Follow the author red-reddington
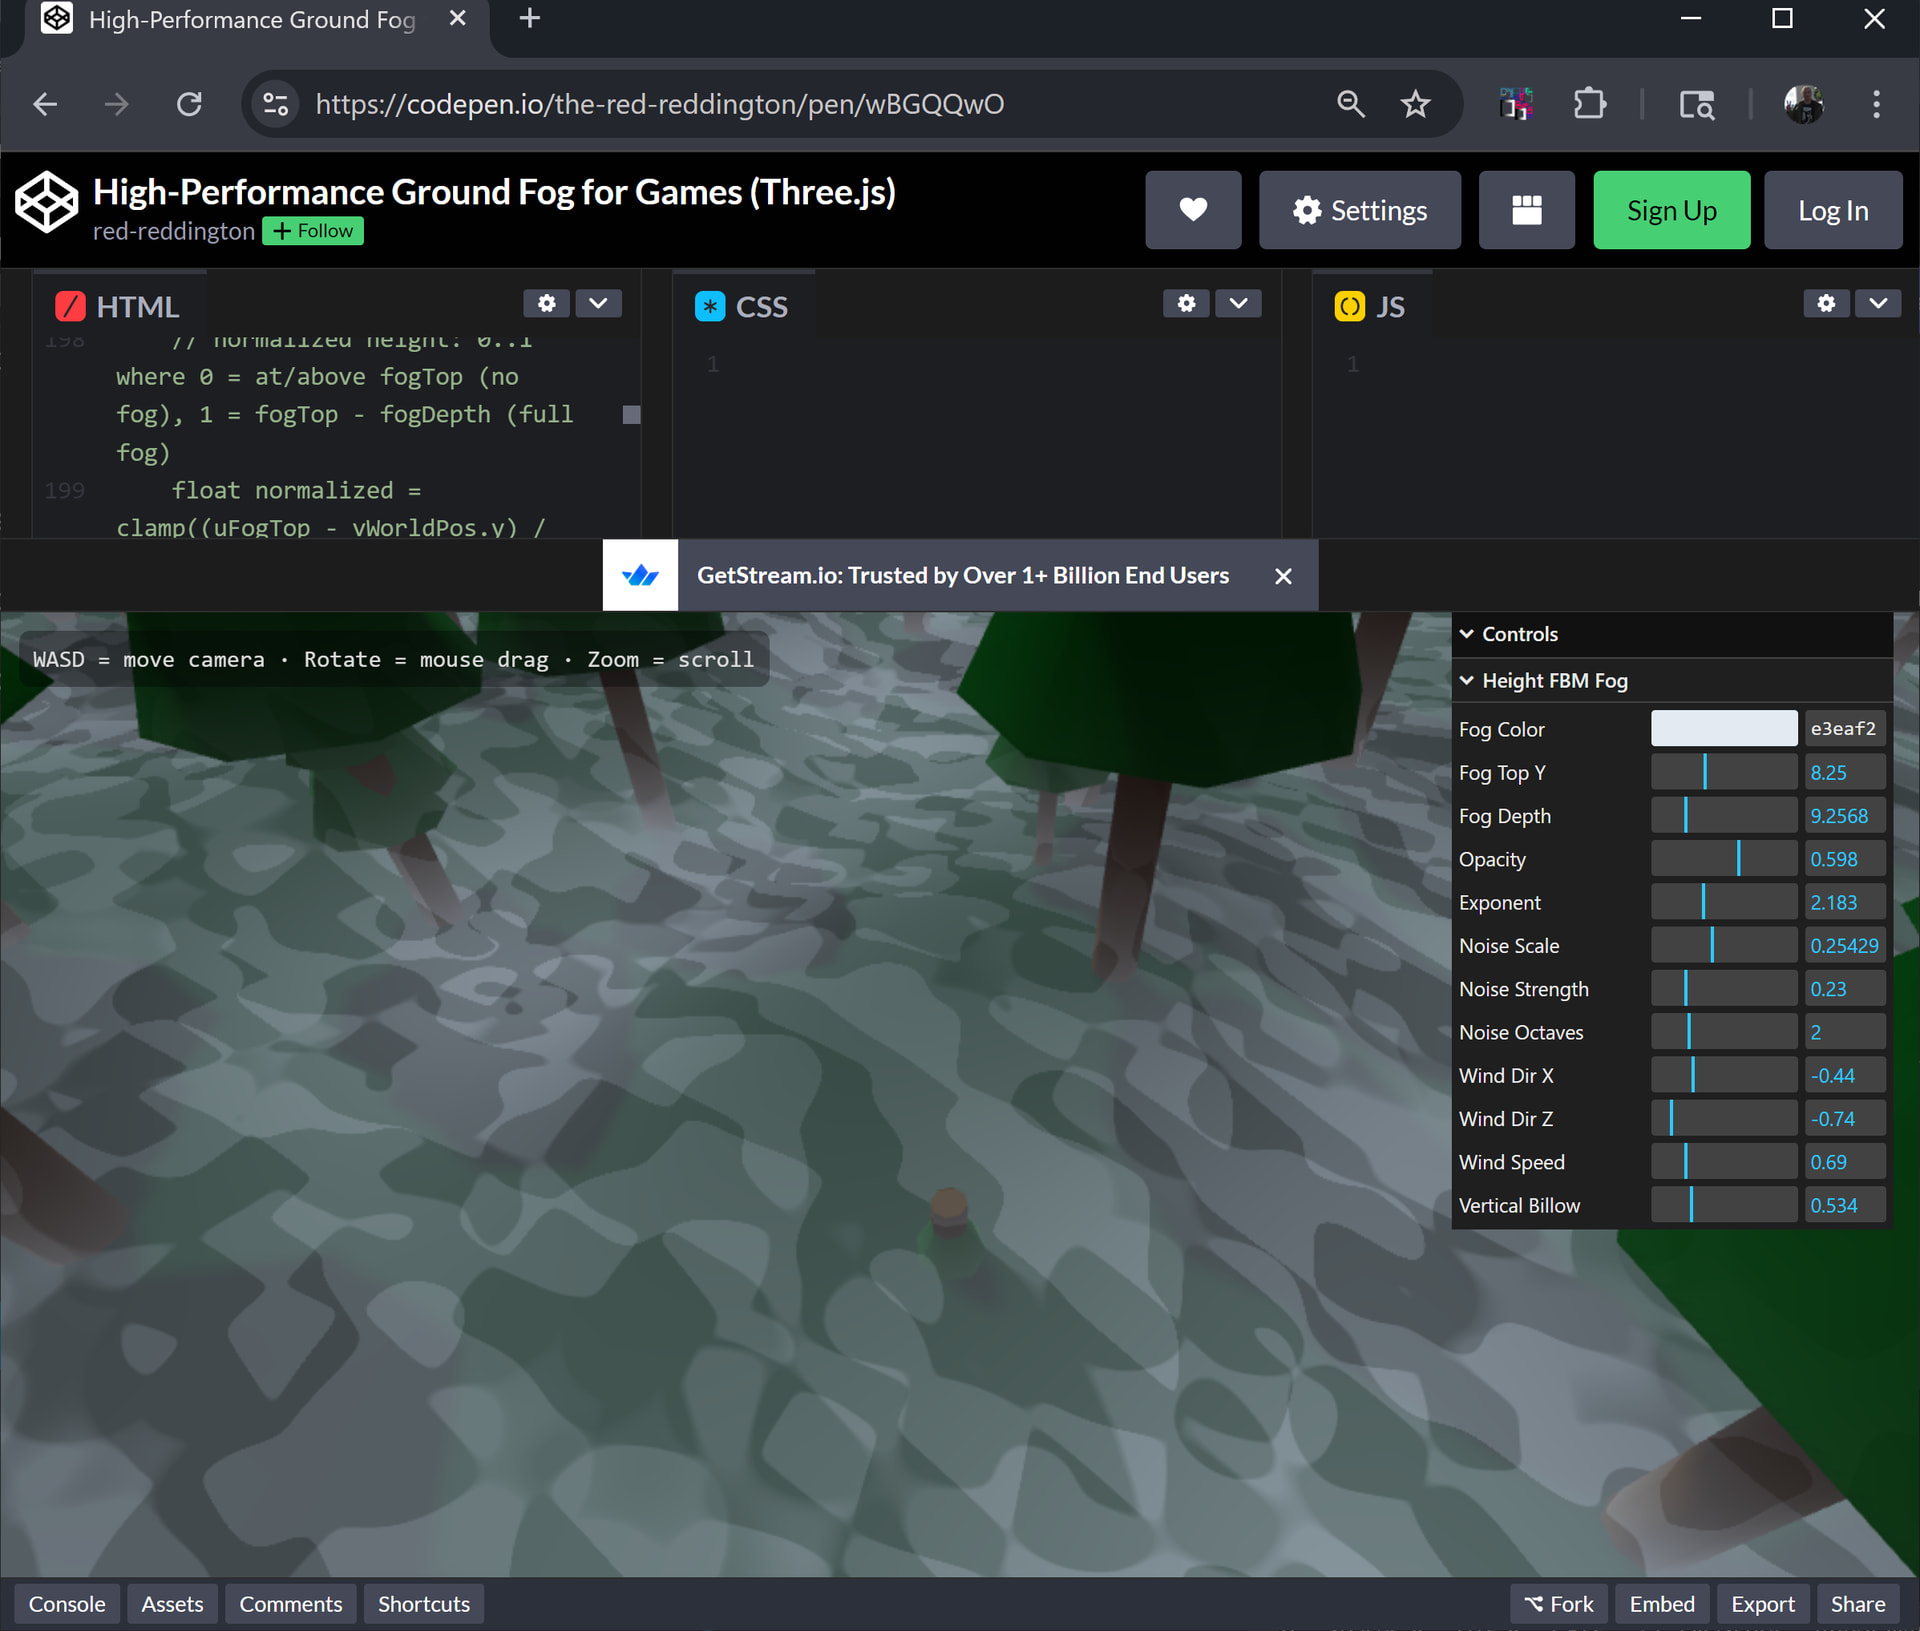Screen dimensions: 1920x1631 click(x=313, y=231)
